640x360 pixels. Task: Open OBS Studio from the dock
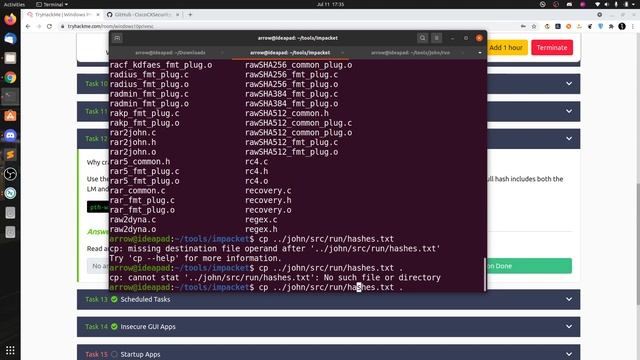(x=10, y=174)
